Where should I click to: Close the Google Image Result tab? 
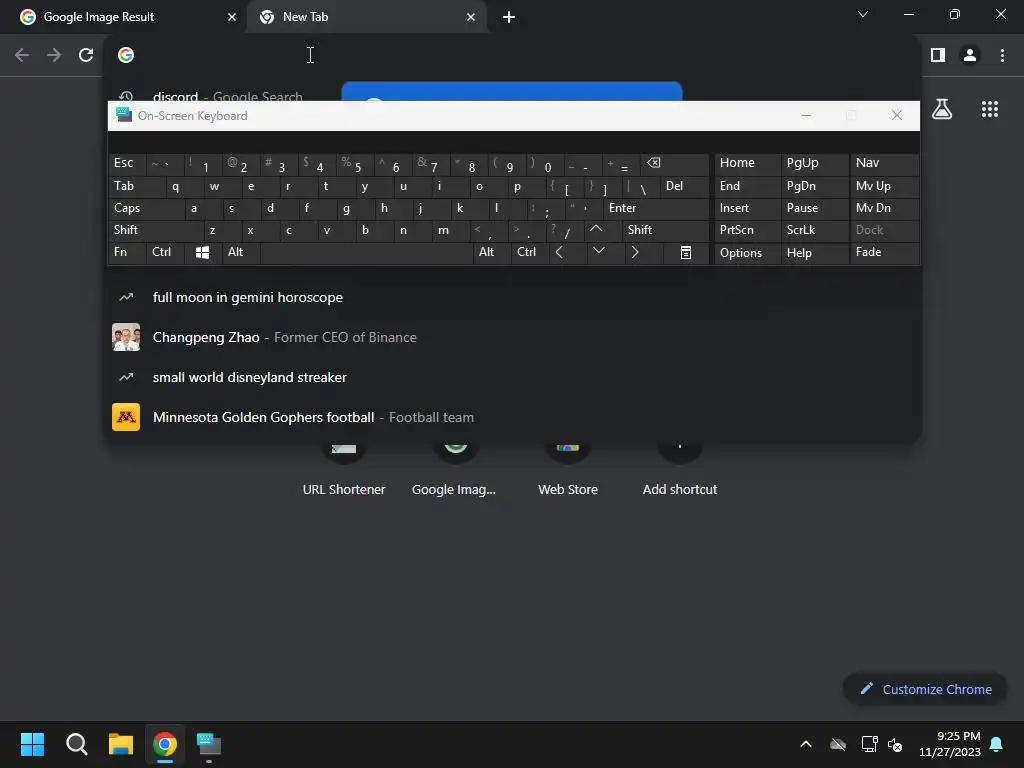tap(231, 17)
